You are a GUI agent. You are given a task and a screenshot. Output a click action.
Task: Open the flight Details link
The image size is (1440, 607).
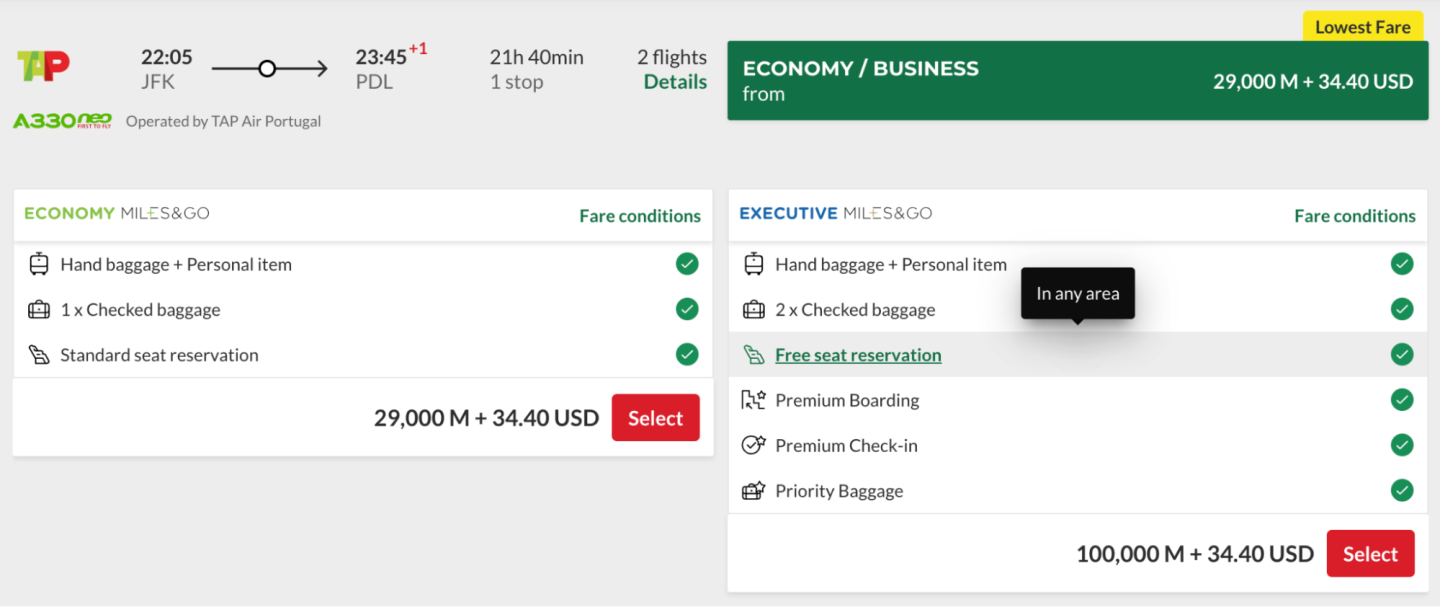(675, 82)
